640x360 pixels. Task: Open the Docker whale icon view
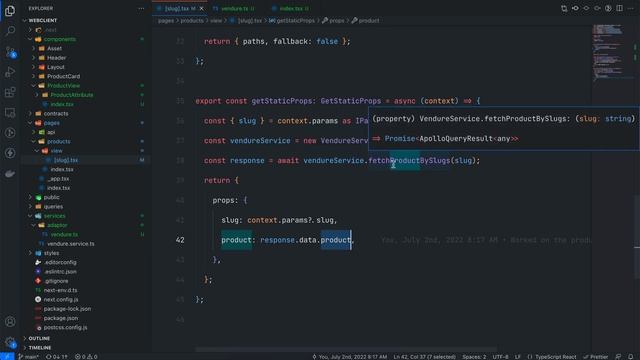click(10, 173)
